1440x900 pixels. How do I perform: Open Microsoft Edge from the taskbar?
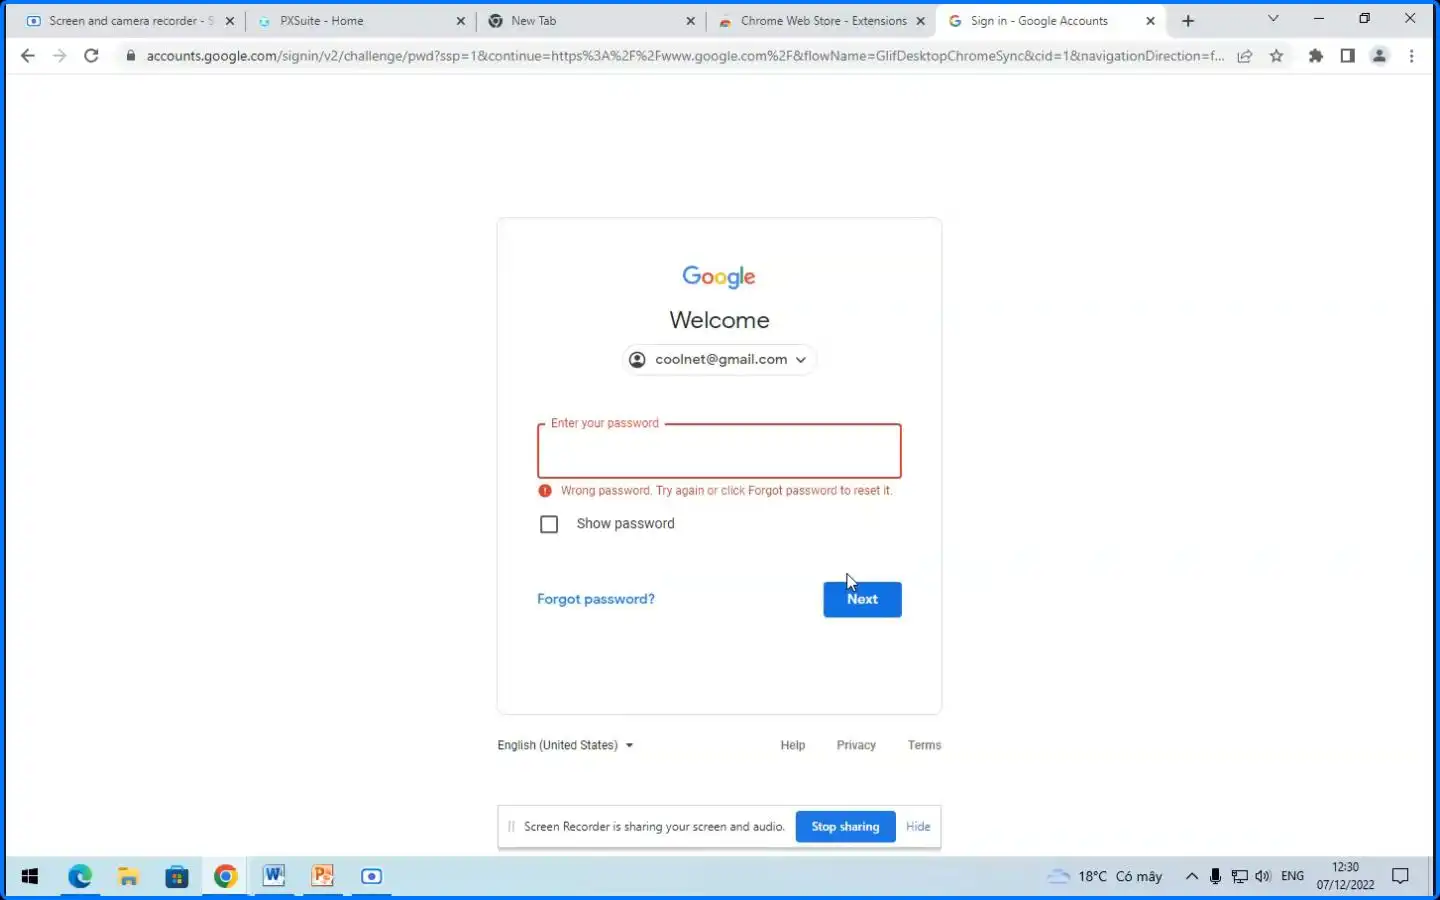coord(80,877)
